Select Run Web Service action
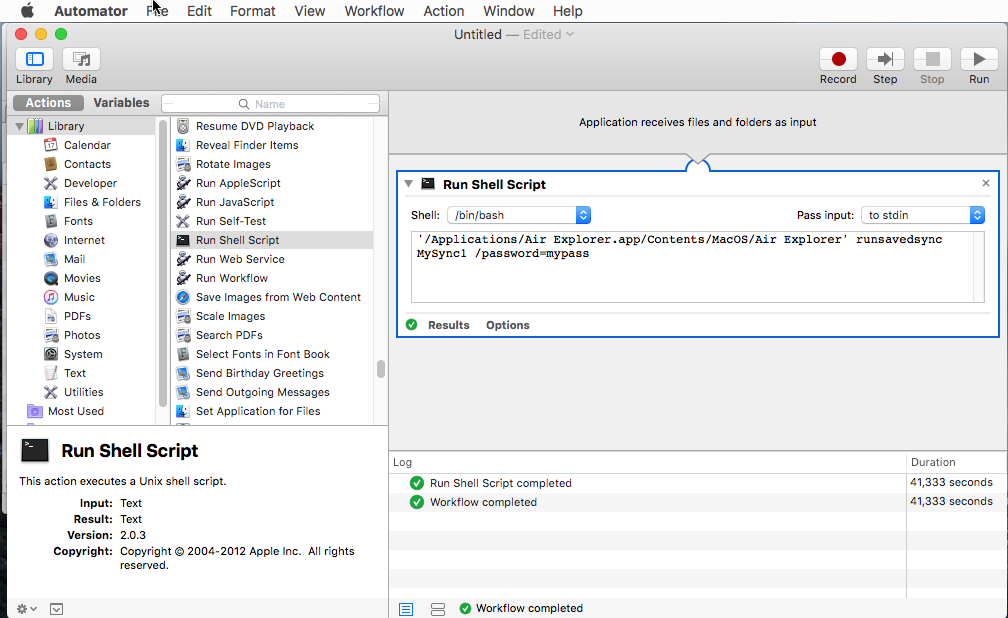 pos(240,259)
